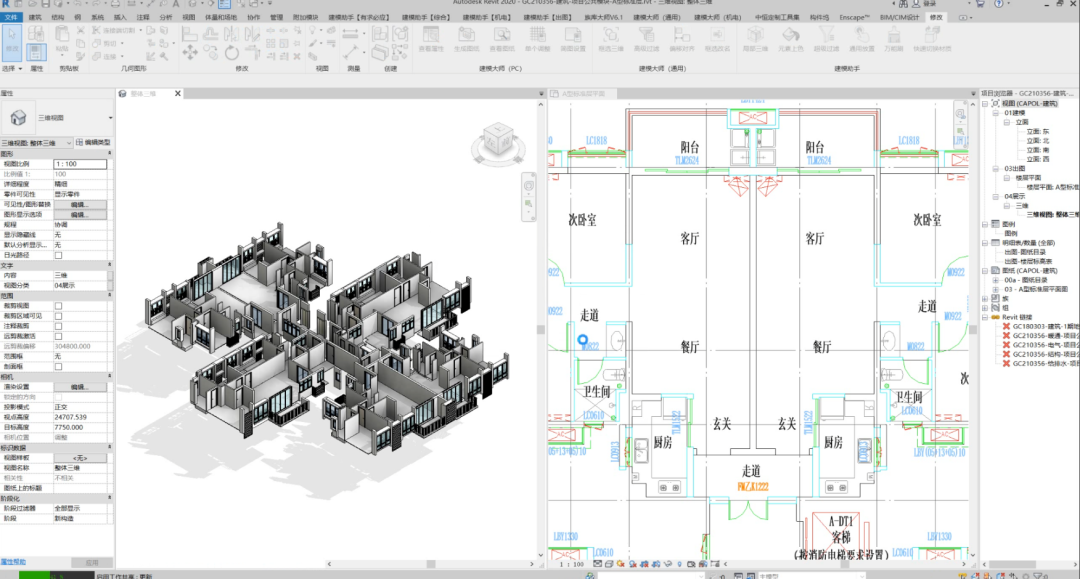The width and height of the screenshot is (1080, 579).
Task: Click 编辑 button for 图形显示选项
Action: tap(80, 215)
